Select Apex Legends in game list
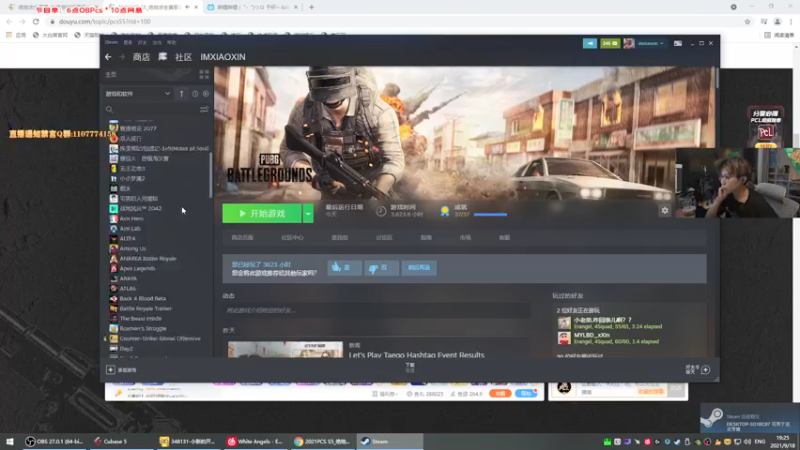The height and width of the screenshot is (450, 800). 137,268
